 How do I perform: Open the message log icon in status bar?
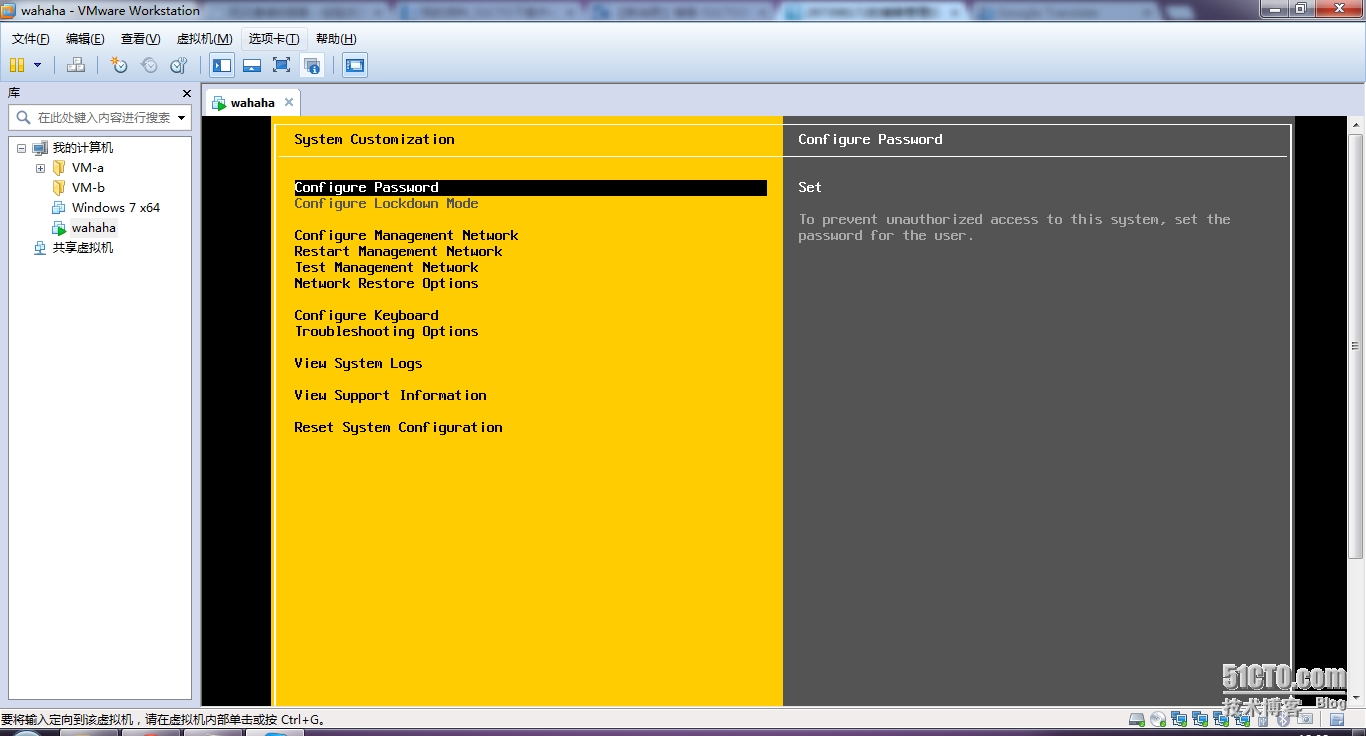(1336, 719)
